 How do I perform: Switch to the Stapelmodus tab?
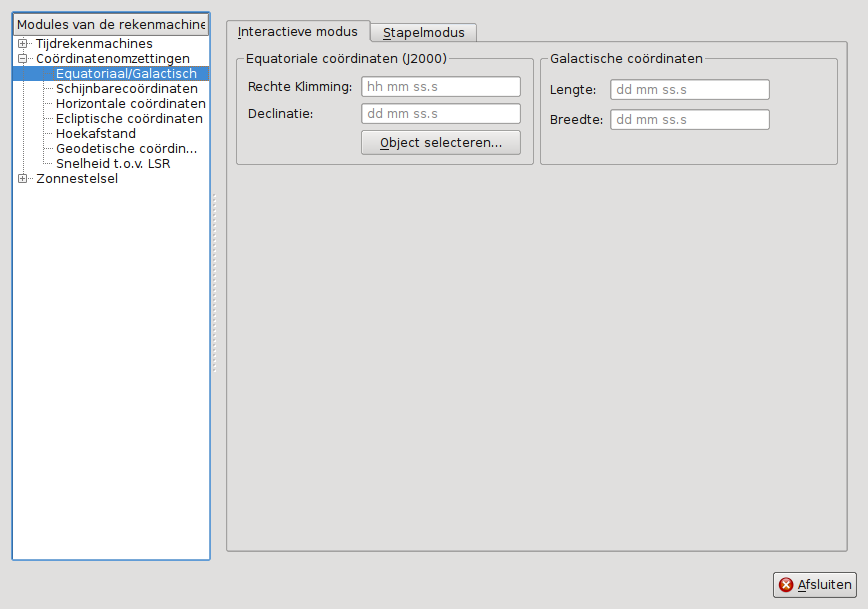pos(424,33)
